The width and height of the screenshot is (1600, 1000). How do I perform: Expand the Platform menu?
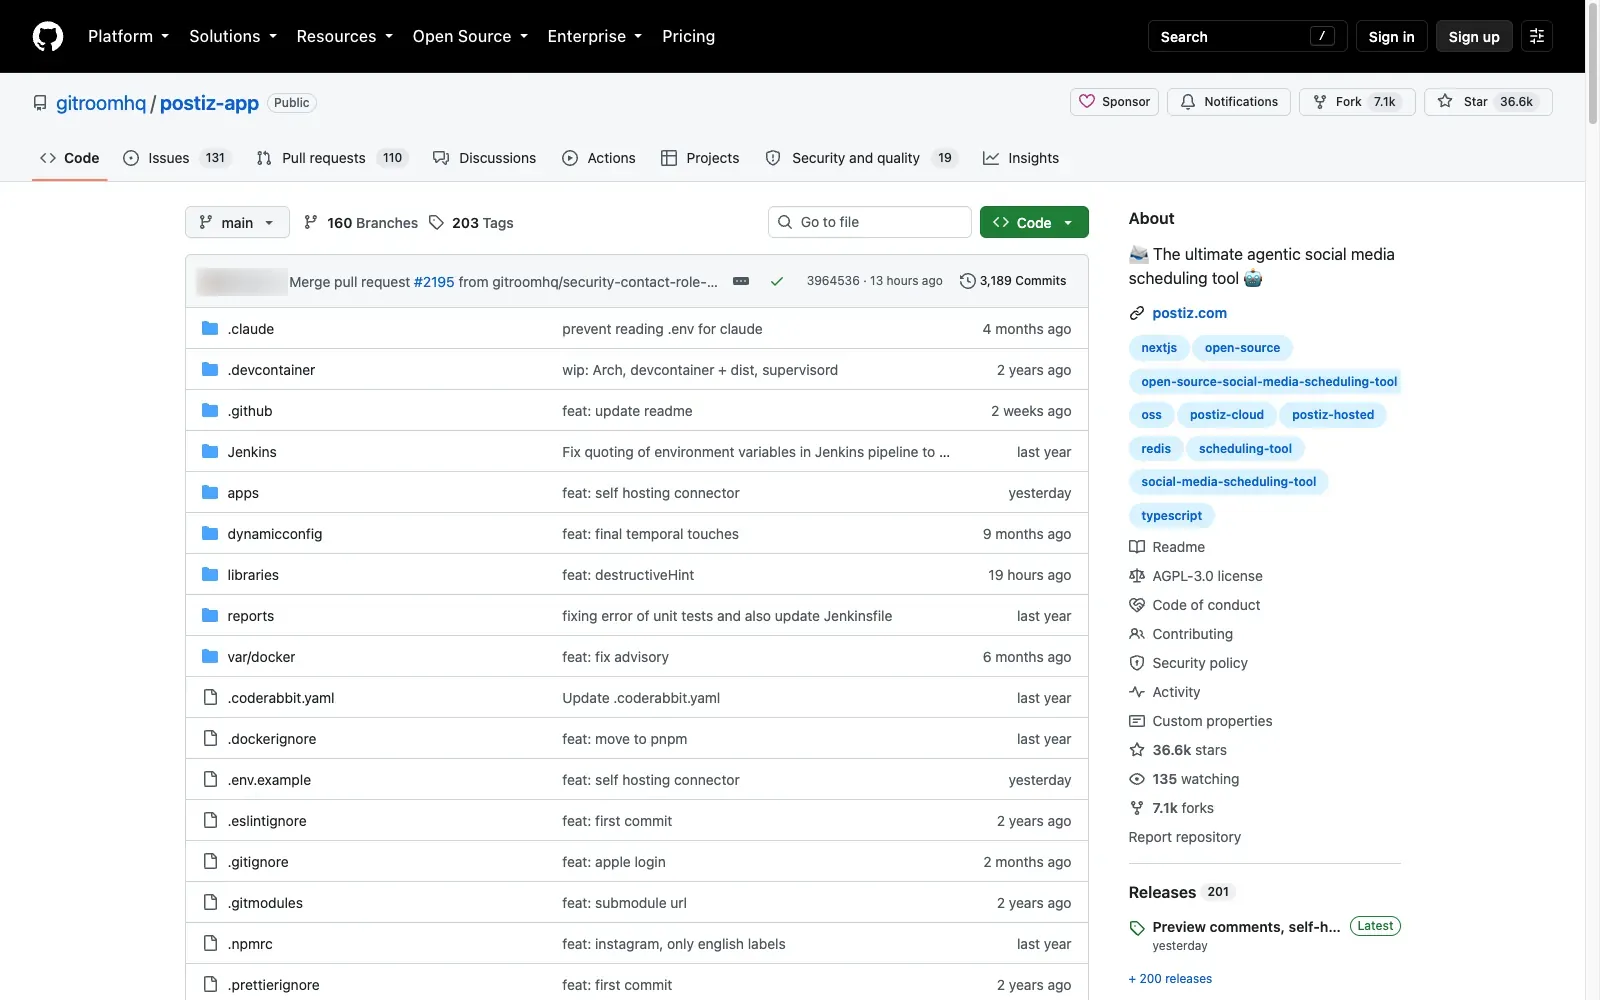(x=128, y=36)
